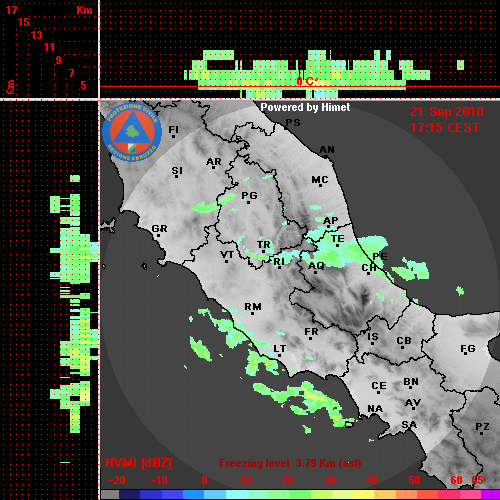Click the HVMI [dBZ] legend label
The width and height of the screenshot is (500, 500).
(138, 463)
